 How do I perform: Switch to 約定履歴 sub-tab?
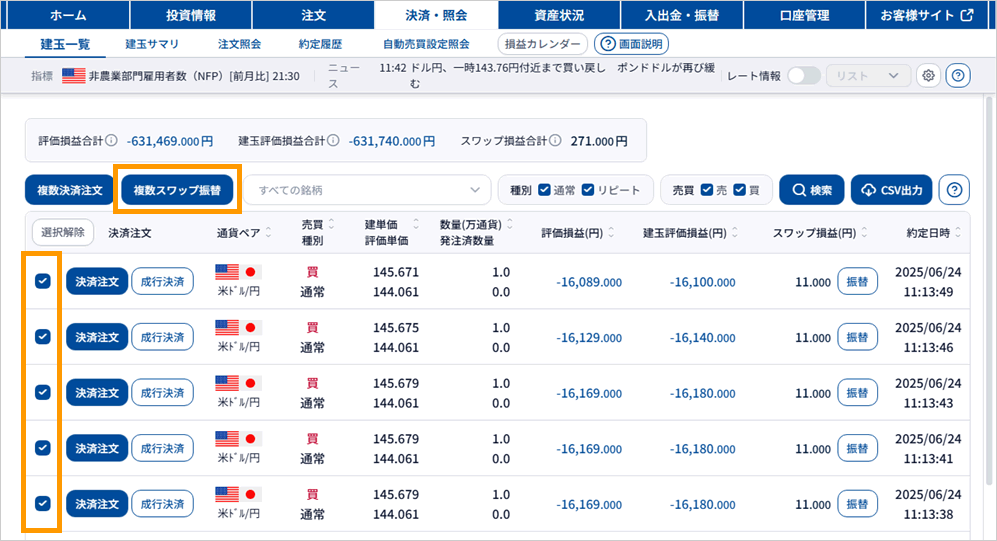point(320,44)
